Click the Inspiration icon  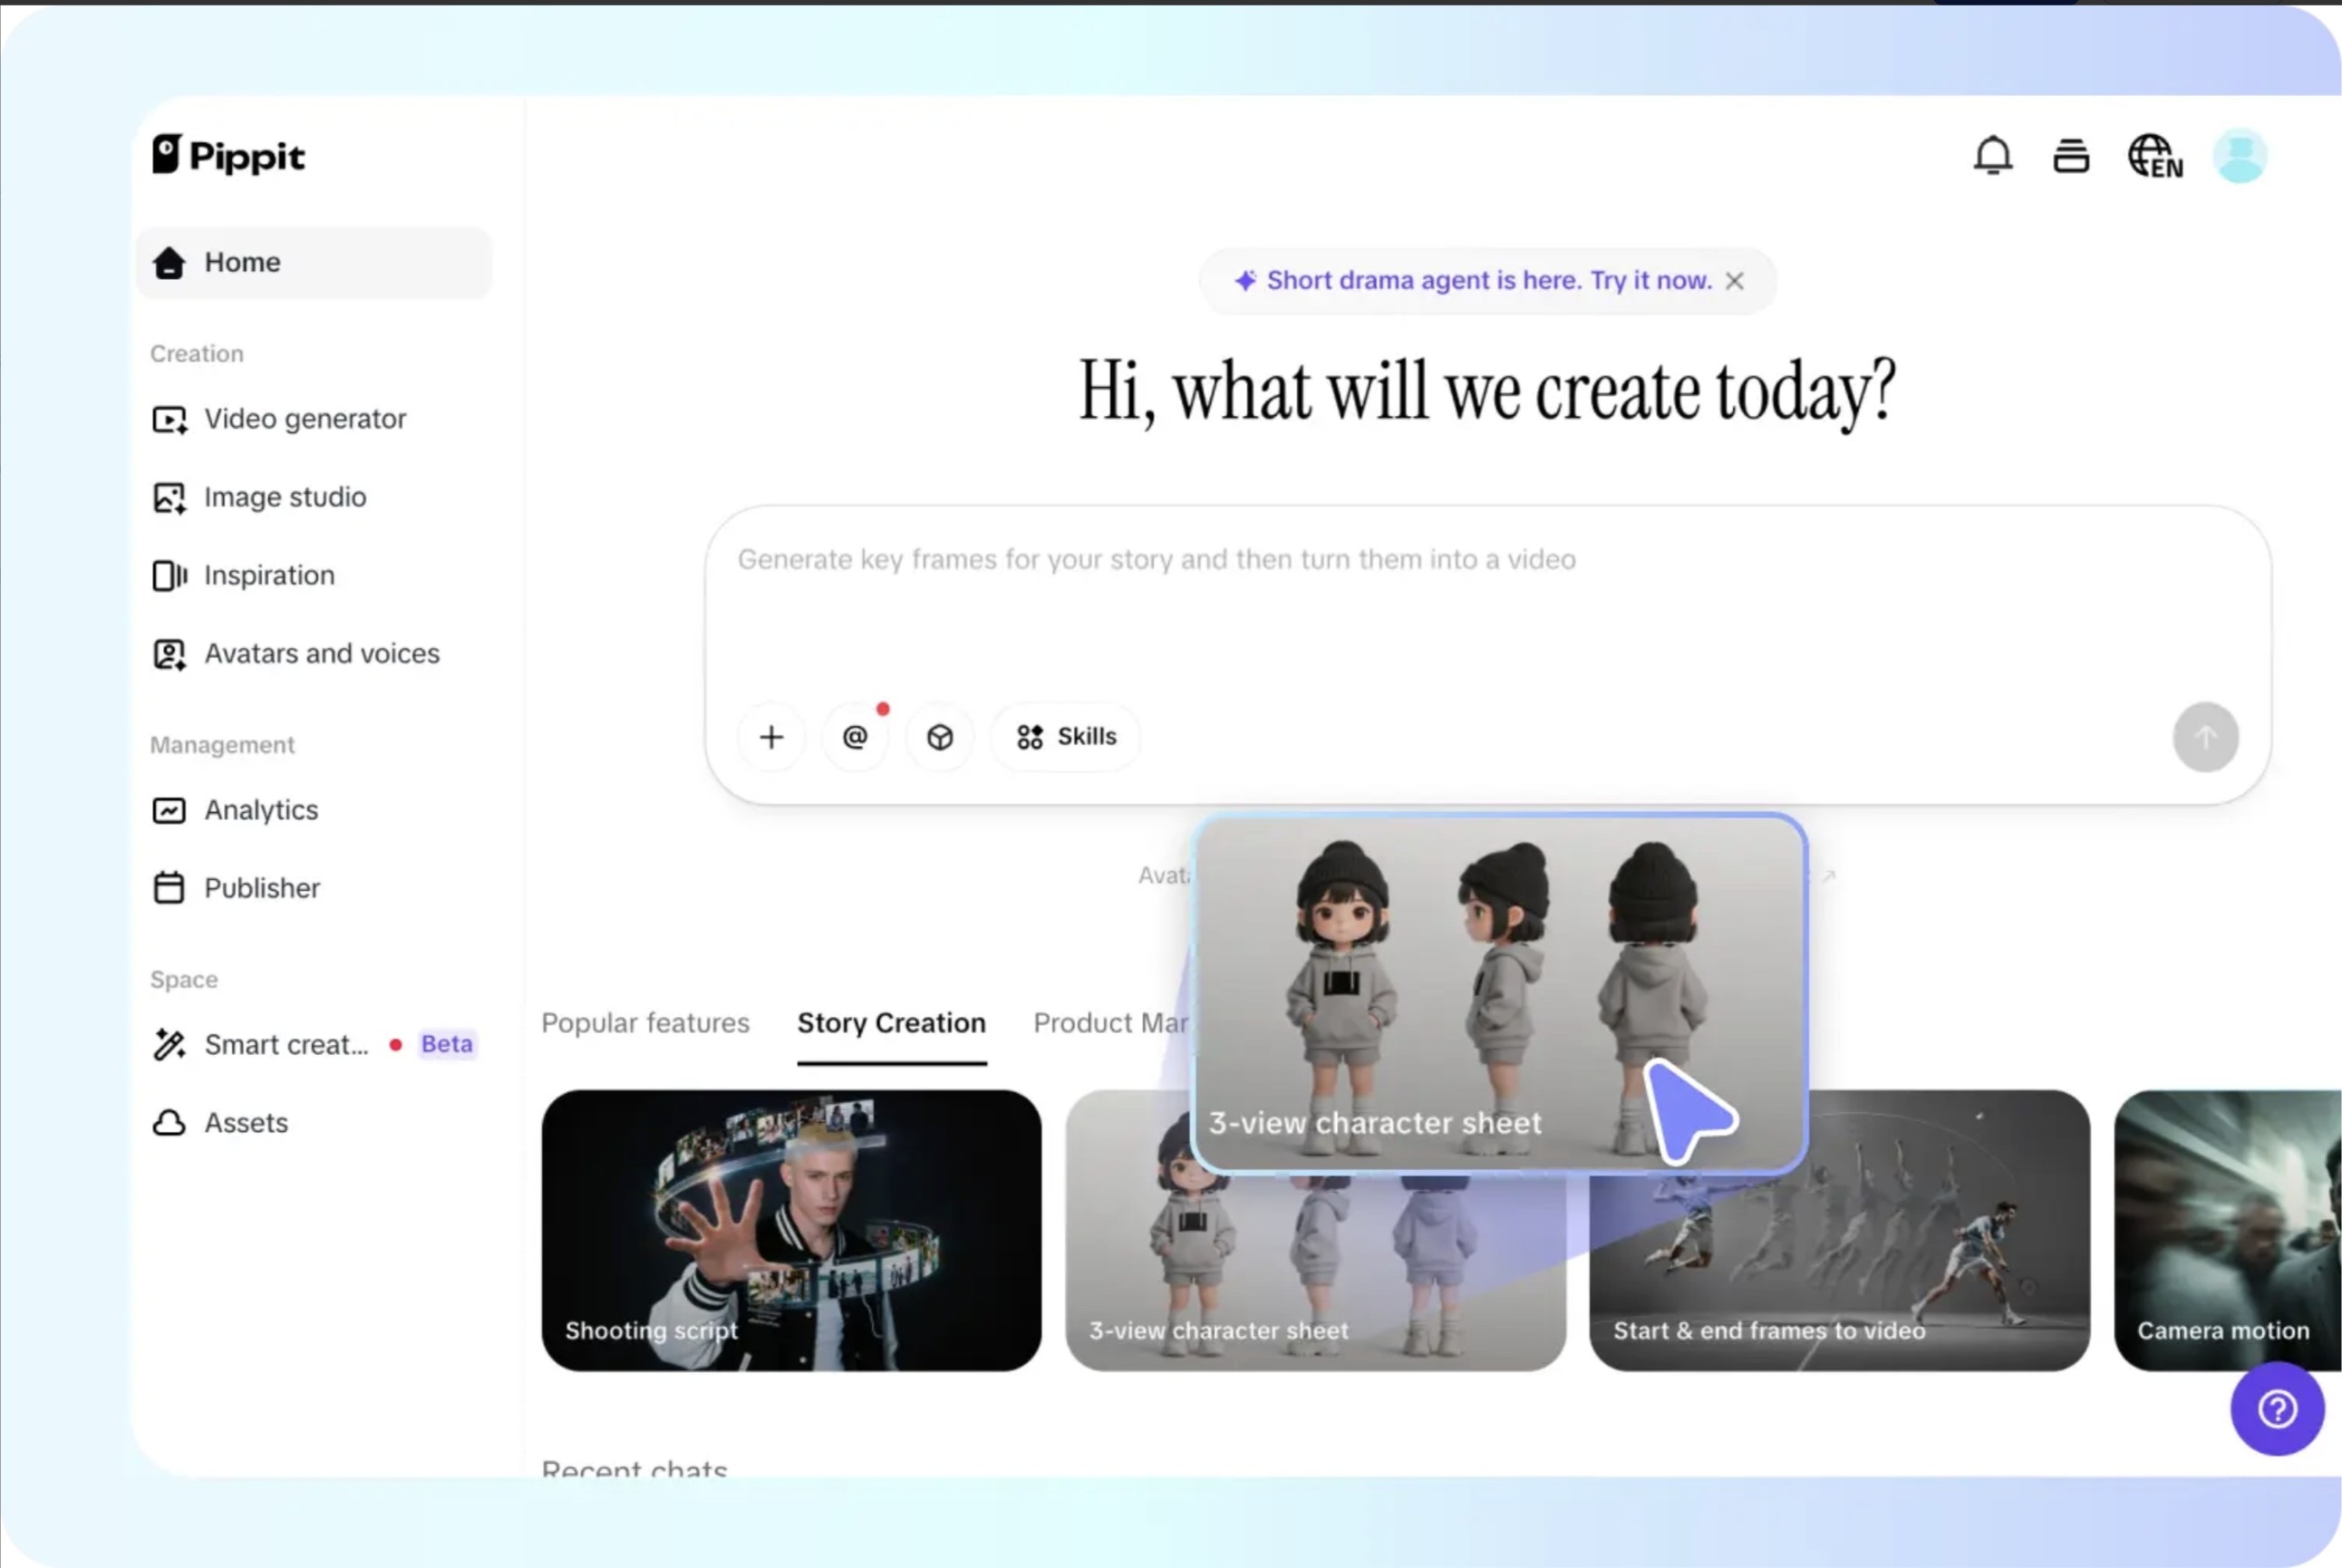tap(169, 575)
